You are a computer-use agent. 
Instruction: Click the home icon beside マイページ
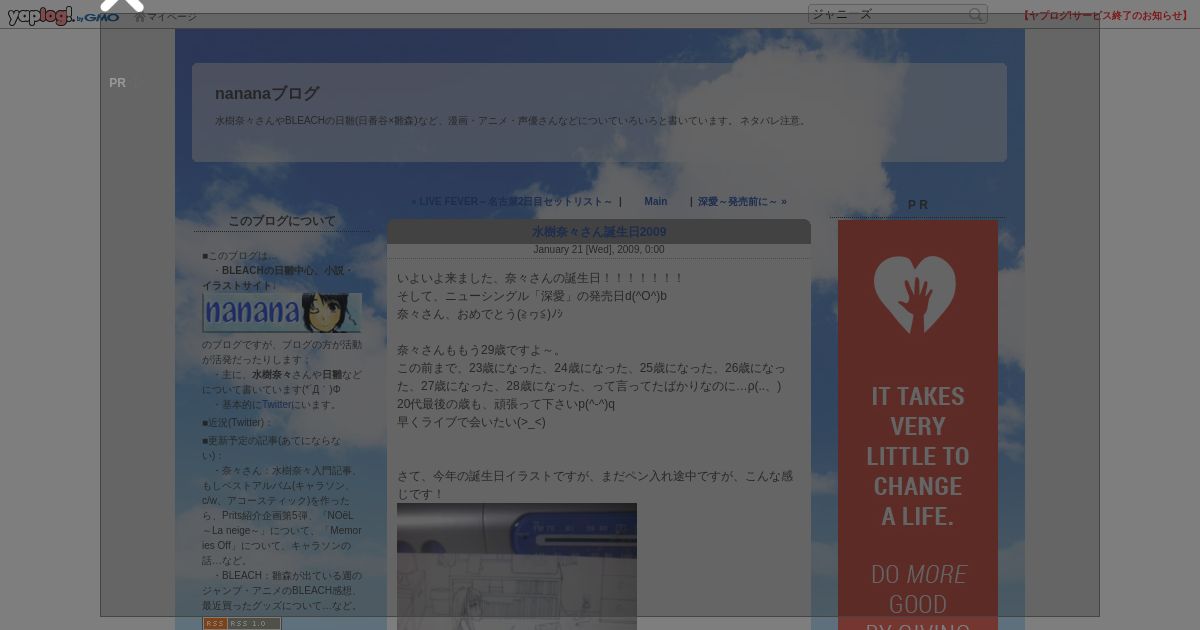click(140, 17)
